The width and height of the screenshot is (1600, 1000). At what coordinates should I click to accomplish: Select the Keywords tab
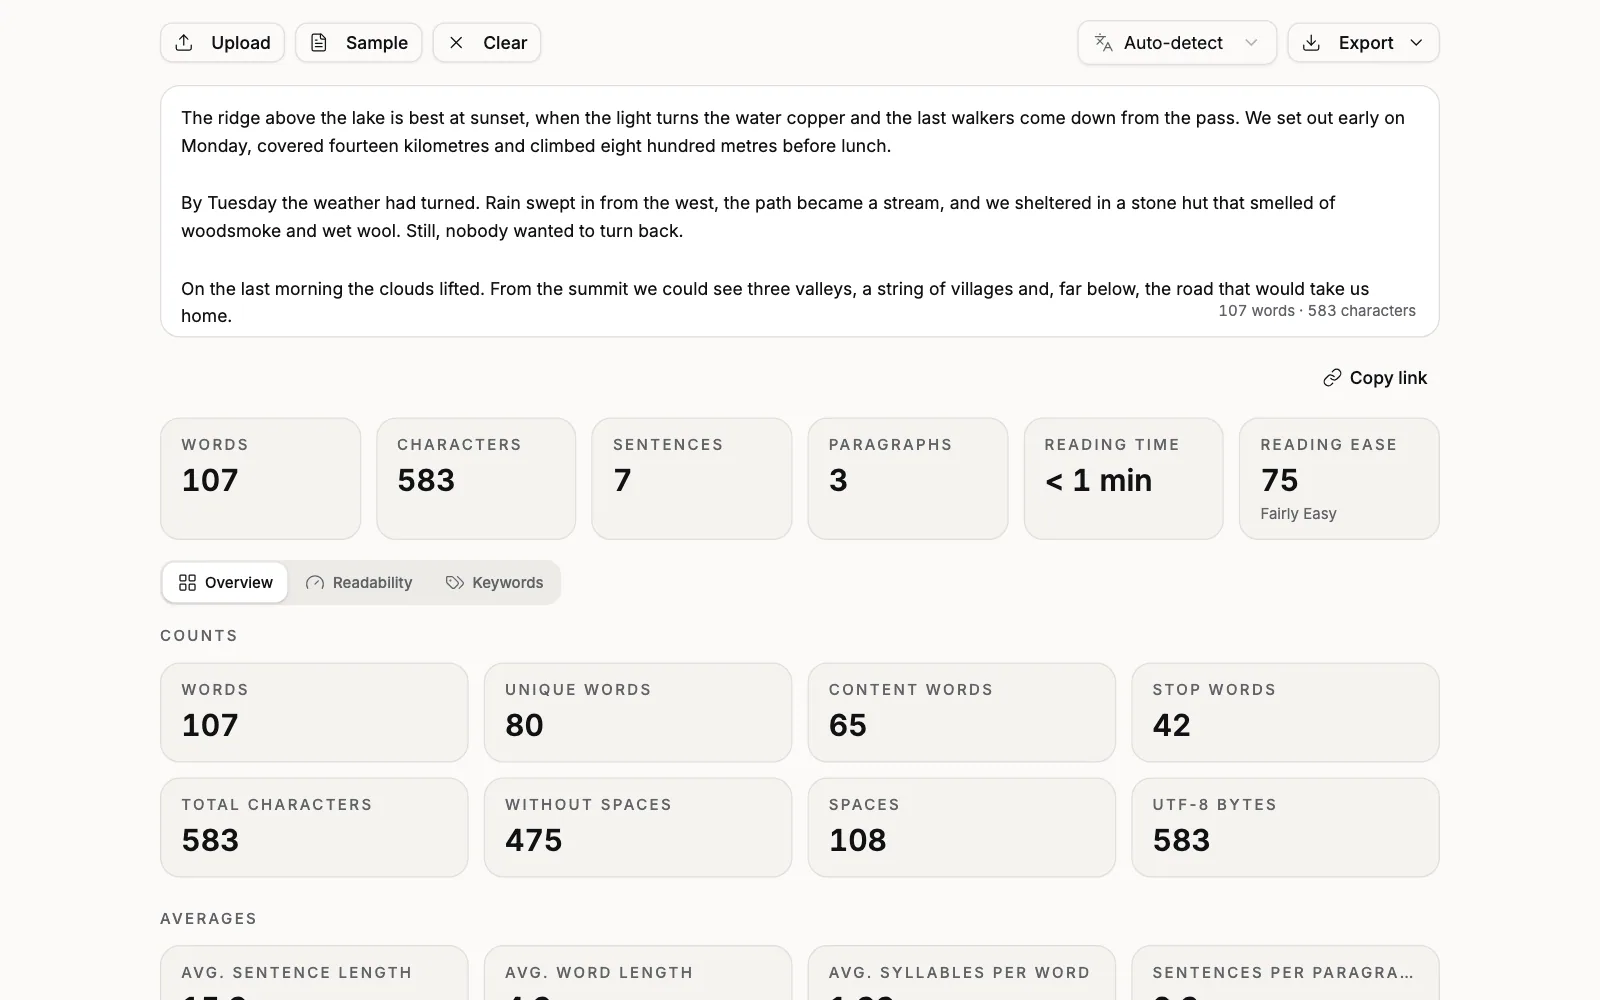(x=494, y=583)
